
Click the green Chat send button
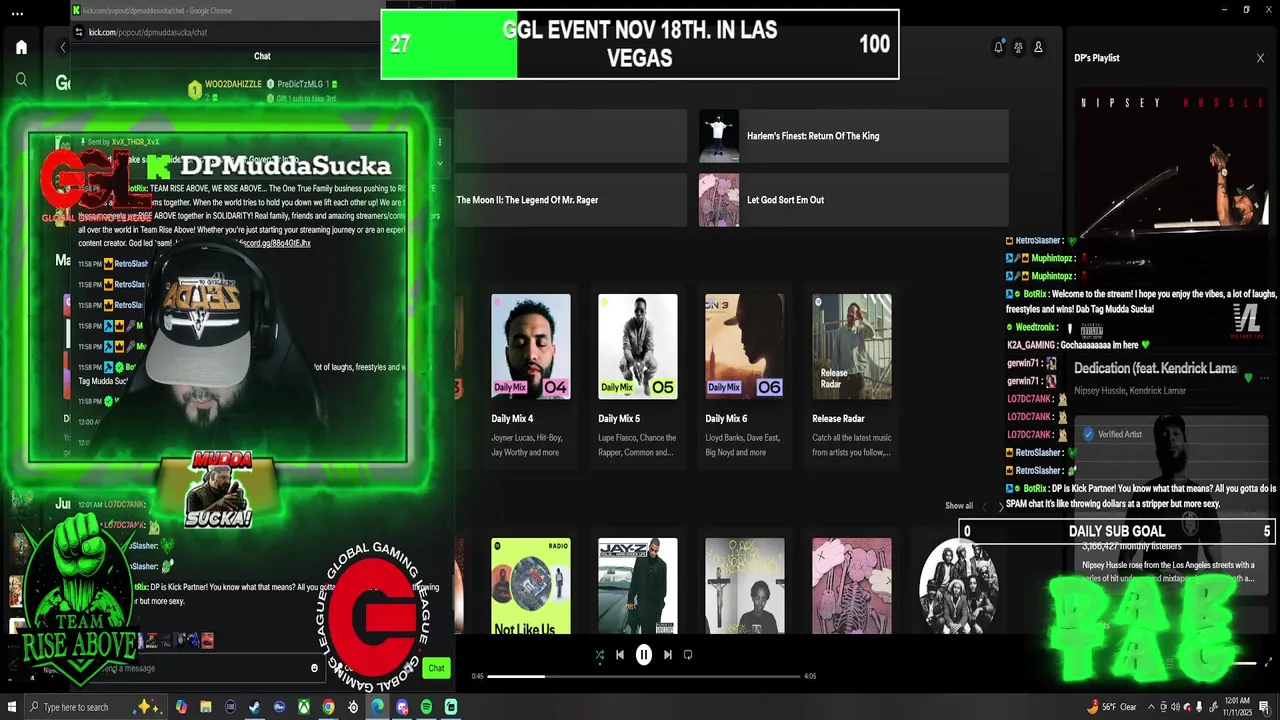coord(436,668)
